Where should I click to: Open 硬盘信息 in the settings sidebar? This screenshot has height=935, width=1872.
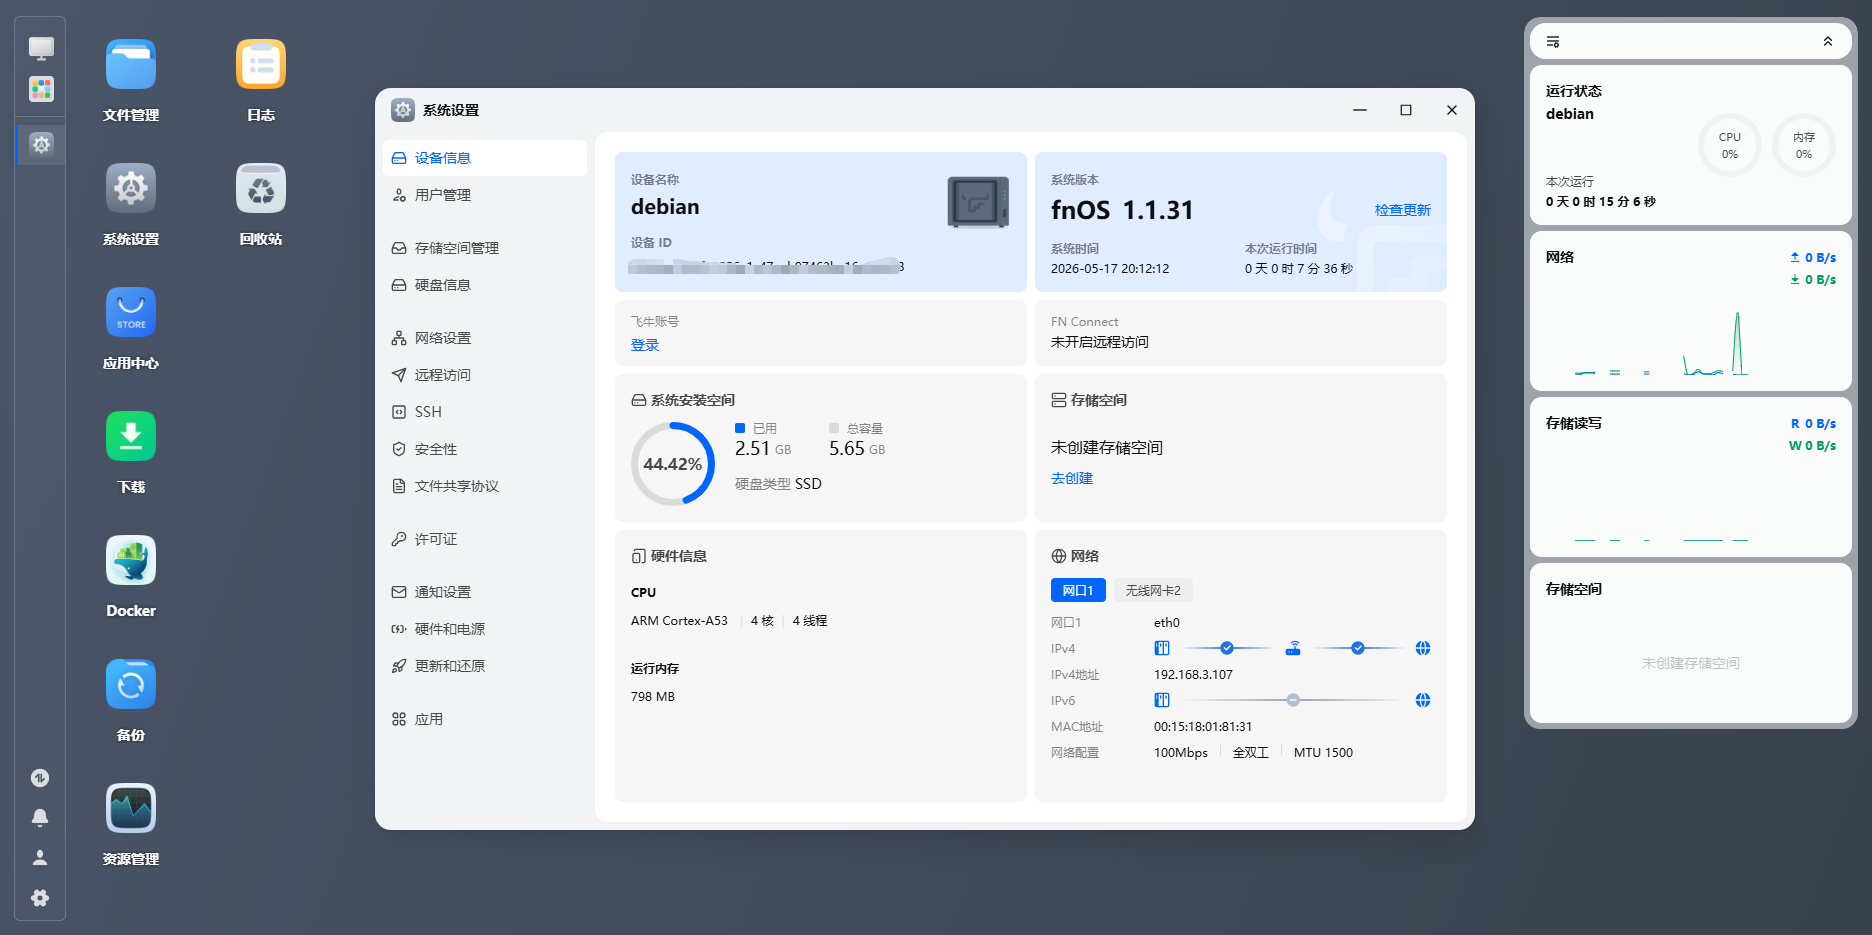click(x=485, y=285)
